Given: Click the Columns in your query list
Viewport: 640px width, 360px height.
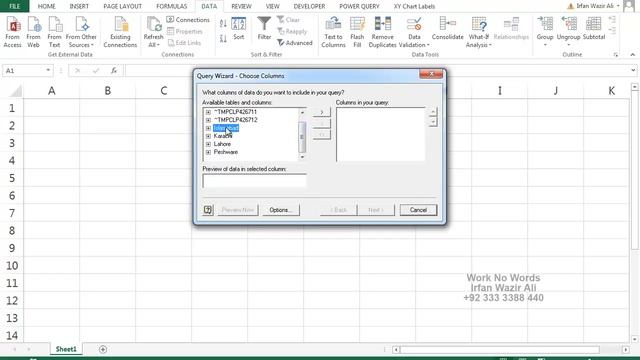Looking at the screenshot, I should [380, 134].
